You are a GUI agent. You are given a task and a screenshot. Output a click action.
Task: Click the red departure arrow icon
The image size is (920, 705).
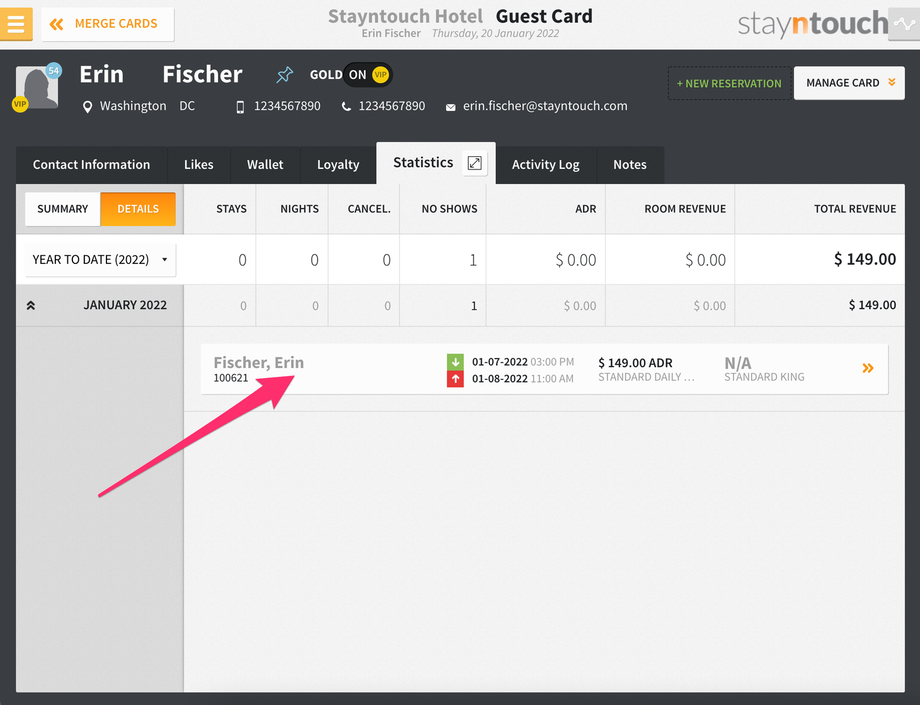coord(455,379)
